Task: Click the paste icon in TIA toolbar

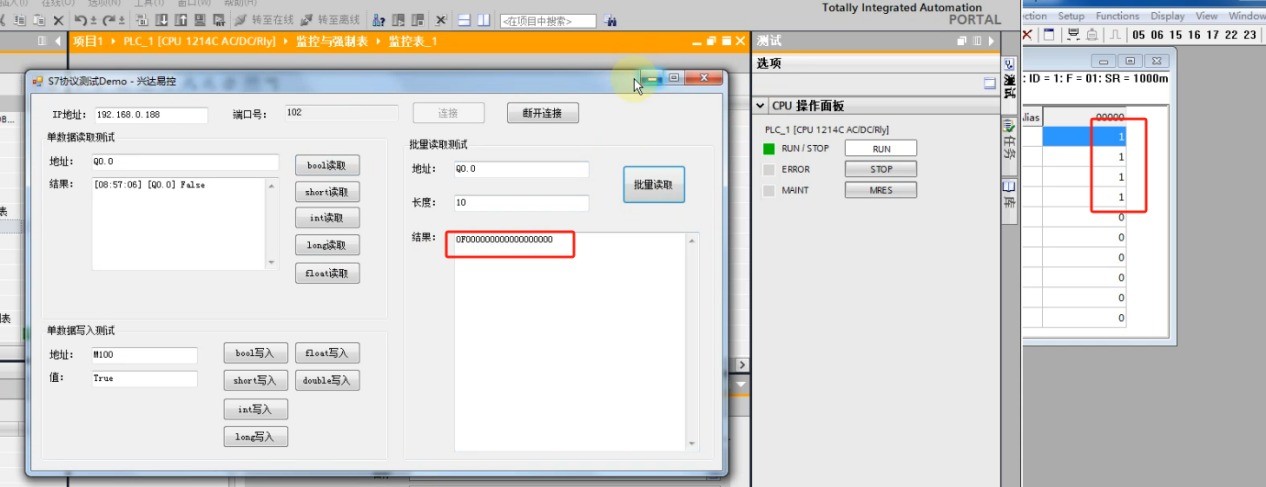Action: 39,20
